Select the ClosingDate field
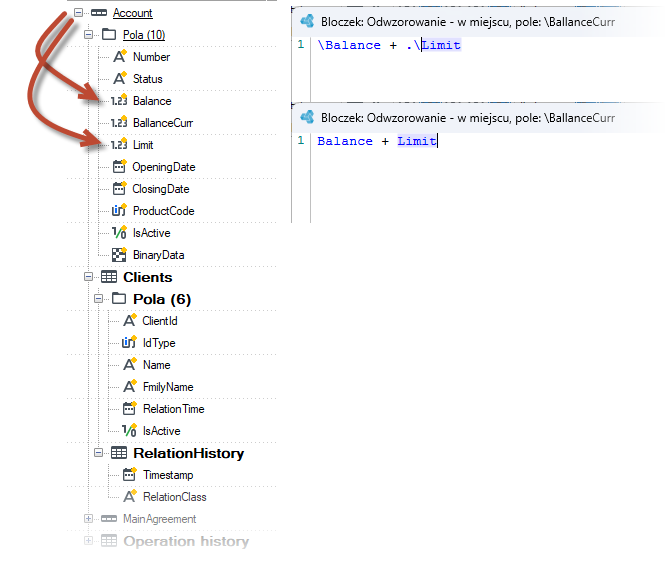The width and height of the screenshot is (666, 574). [161, 189]
